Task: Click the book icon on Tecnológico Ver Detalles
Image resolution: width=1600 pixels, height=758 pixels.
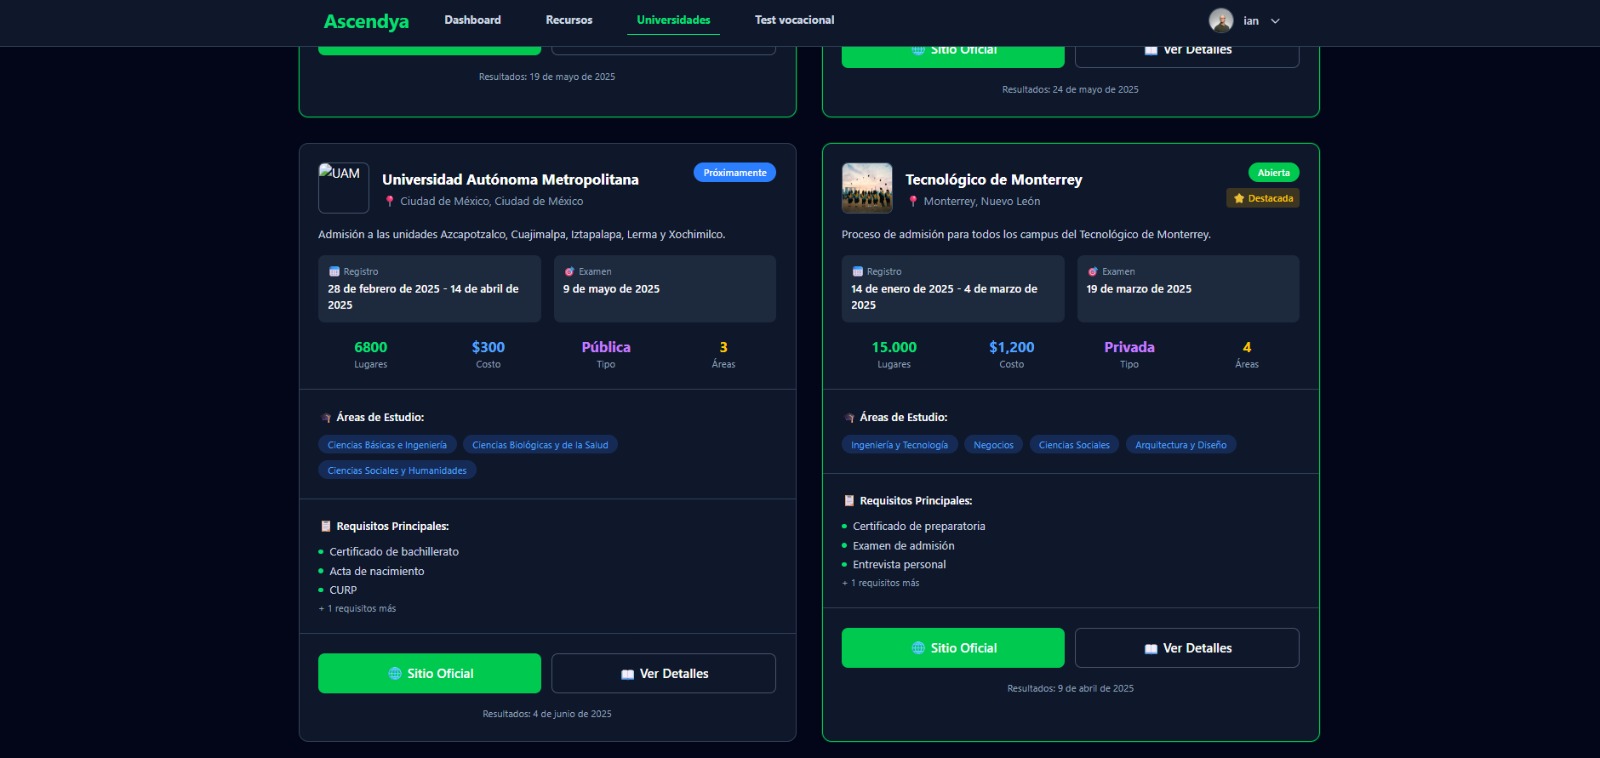Action: pyautogui.click(x=1151, y=649)
